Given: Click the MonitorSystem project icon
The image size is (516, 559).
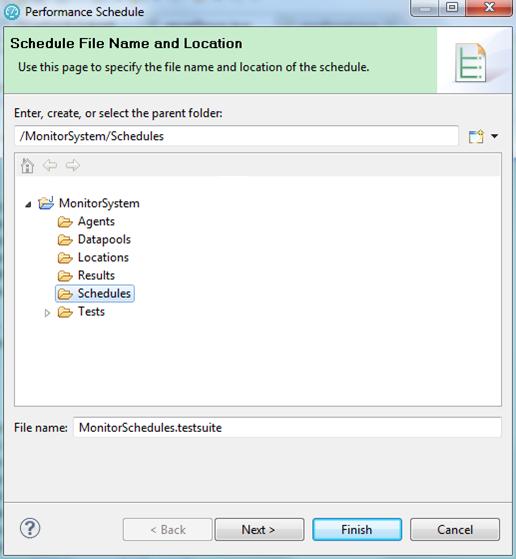Looking at the screenshot, I should click(46, 203).
